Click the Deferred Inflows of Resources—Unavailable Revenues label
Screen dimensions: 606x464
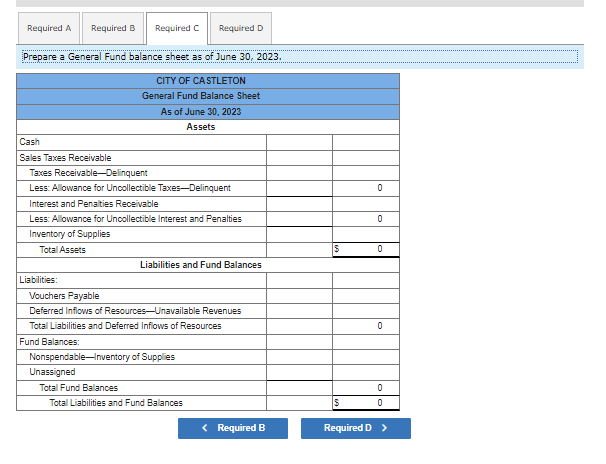pyautogui.click(x=135, y=311)
